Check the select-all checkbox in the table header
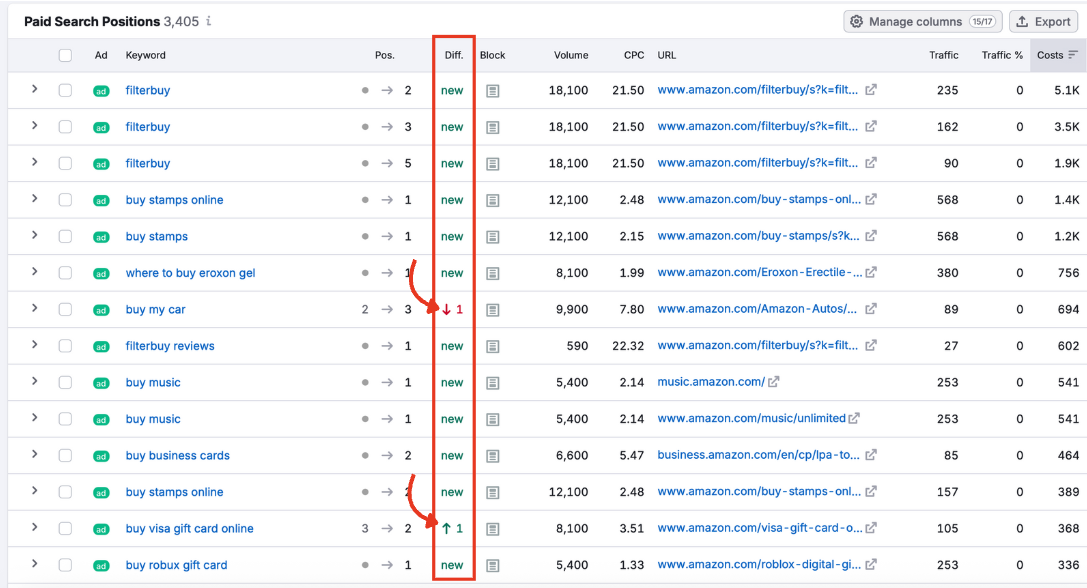Image resolution: width=1087 pixels, height=588 pixels. tap(65, 55)
